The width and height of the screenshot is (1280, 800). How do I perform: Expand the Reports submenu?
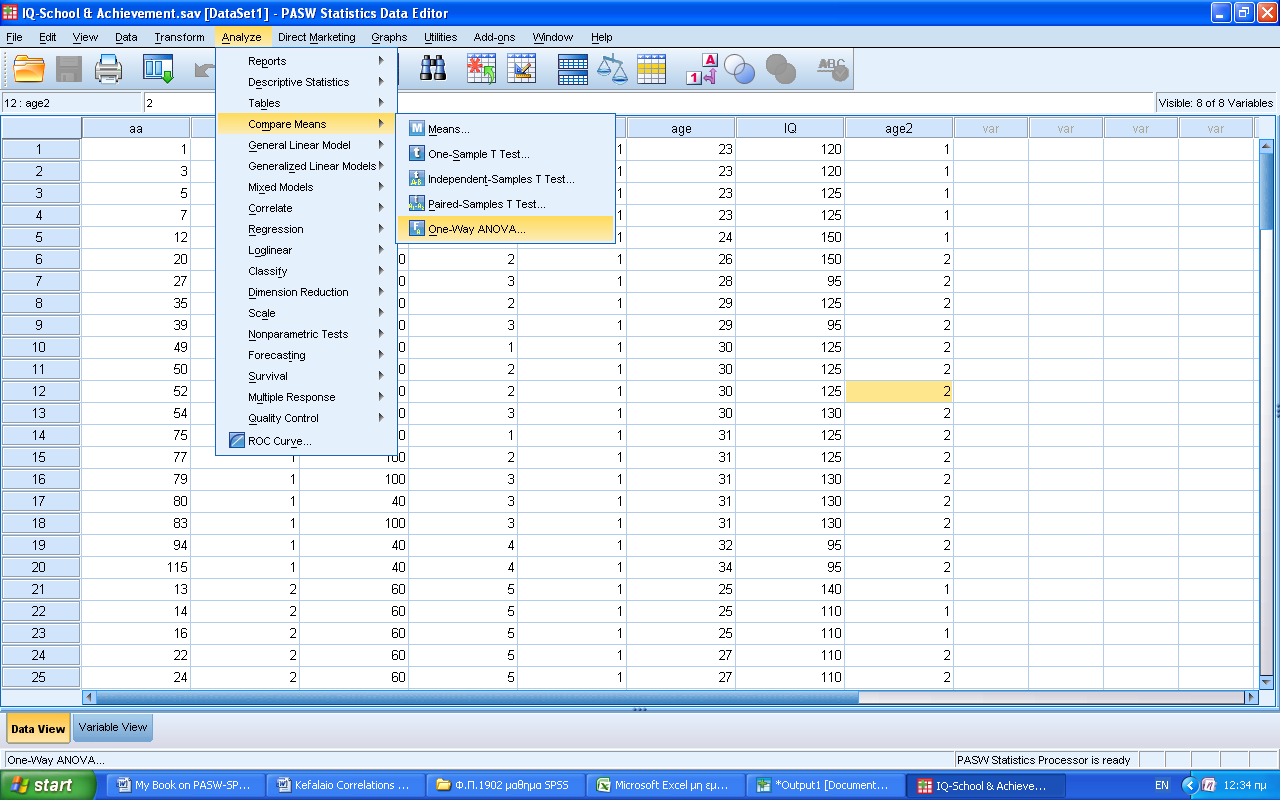pyautogui.click(x=307, y=61)
